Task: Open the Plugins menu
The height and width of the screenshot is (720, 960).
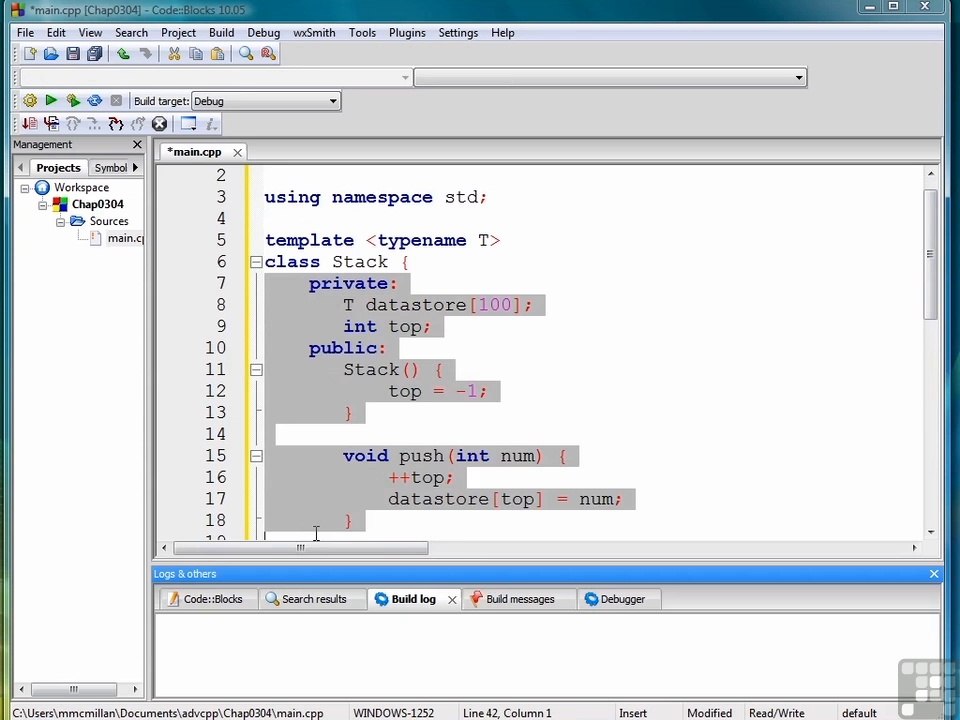Action: tap(407, 32)
